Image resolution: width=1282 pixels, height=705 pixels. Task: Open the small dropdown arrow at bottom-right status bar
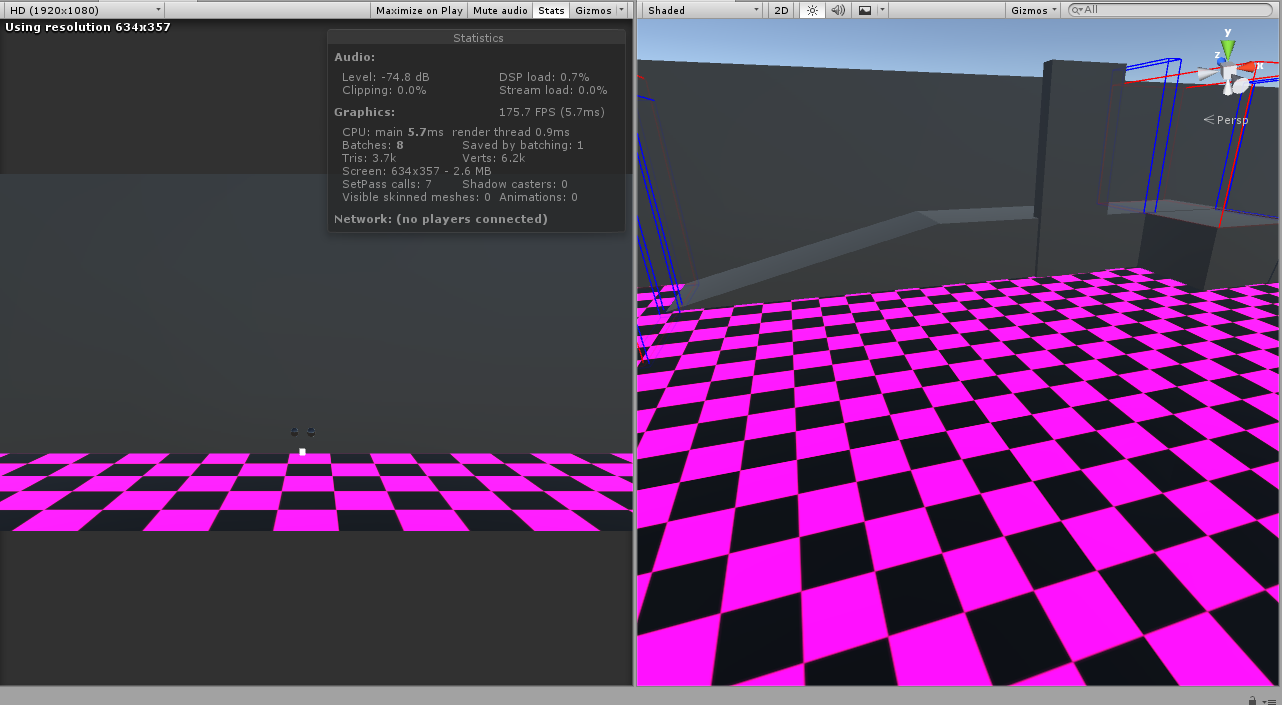click(x=1265, y=699)
